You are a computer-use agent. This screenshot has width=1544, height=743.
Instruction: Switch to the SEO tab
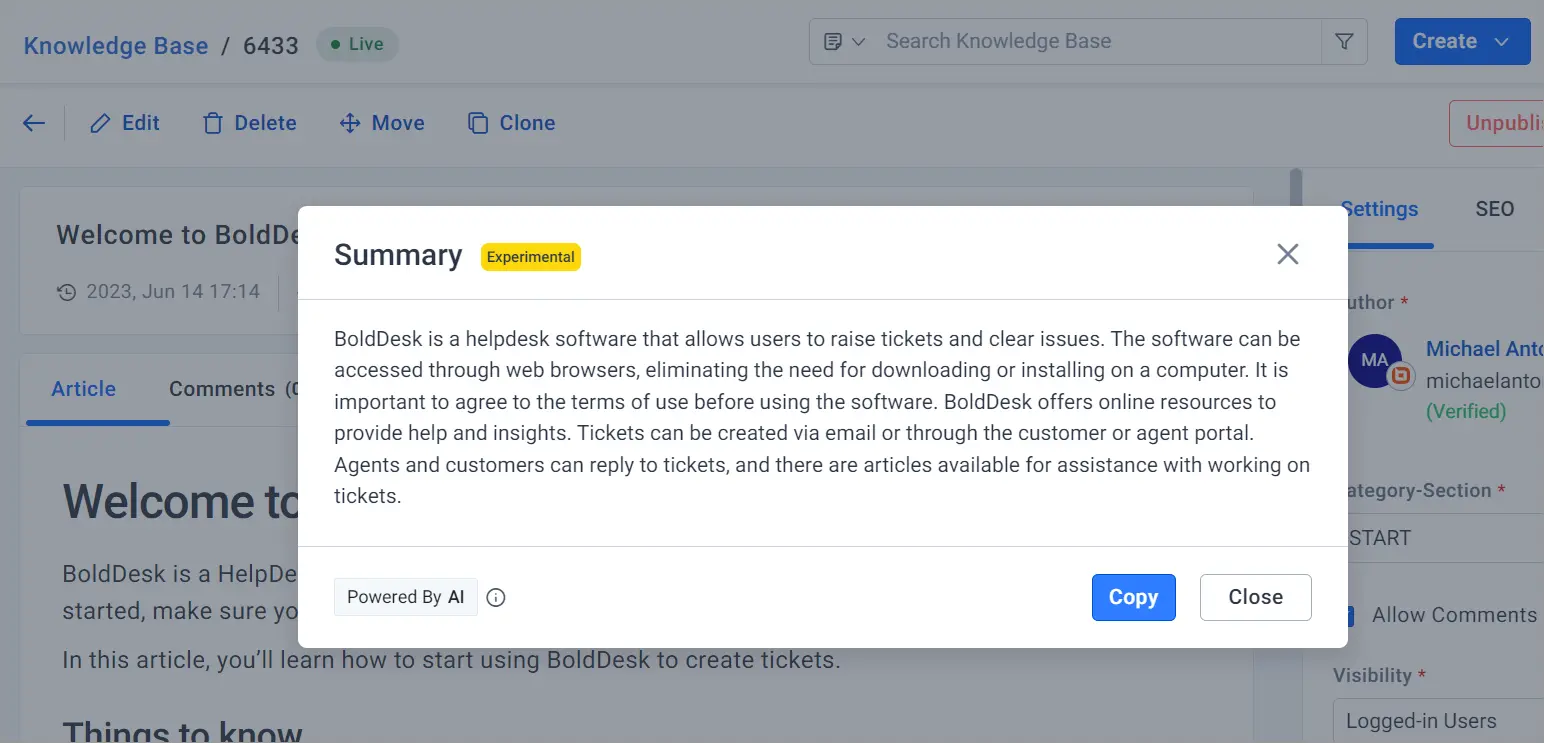(1494, 209)
